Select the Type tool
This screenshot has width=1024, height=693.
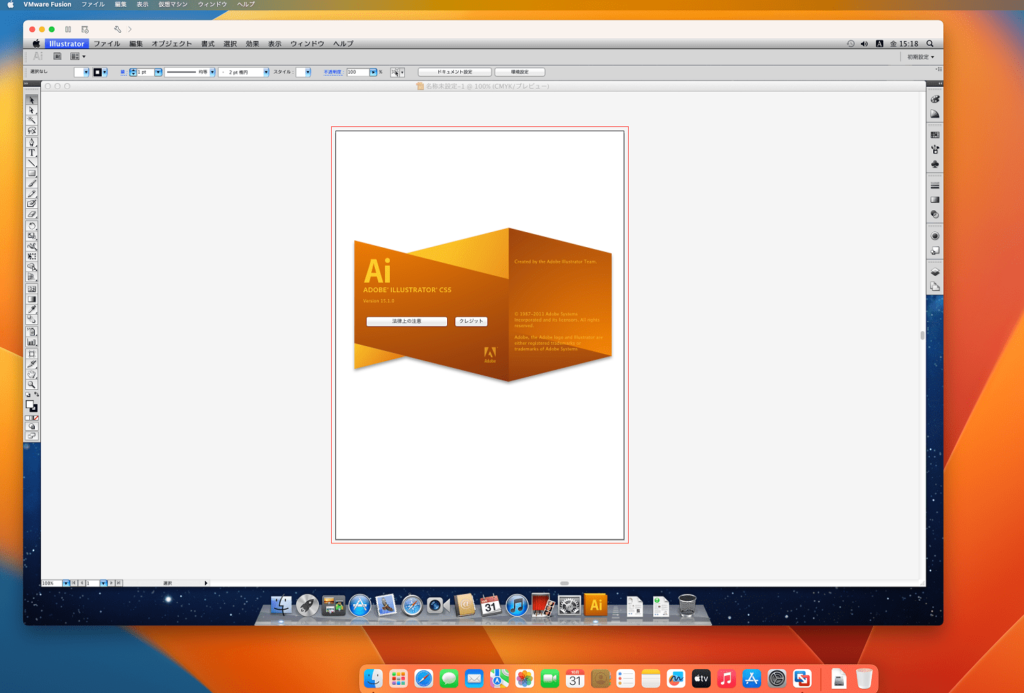[31, 153]
